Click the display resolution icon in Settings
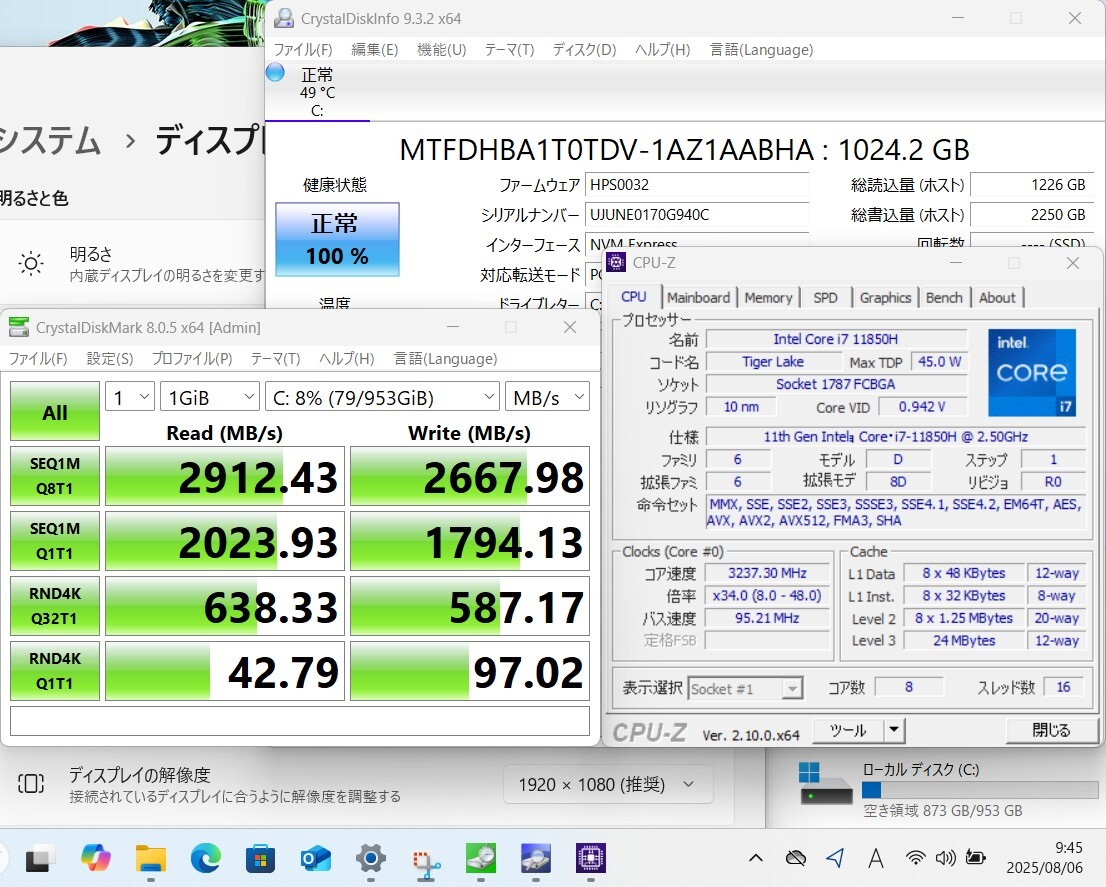 (x=31, y=783)
